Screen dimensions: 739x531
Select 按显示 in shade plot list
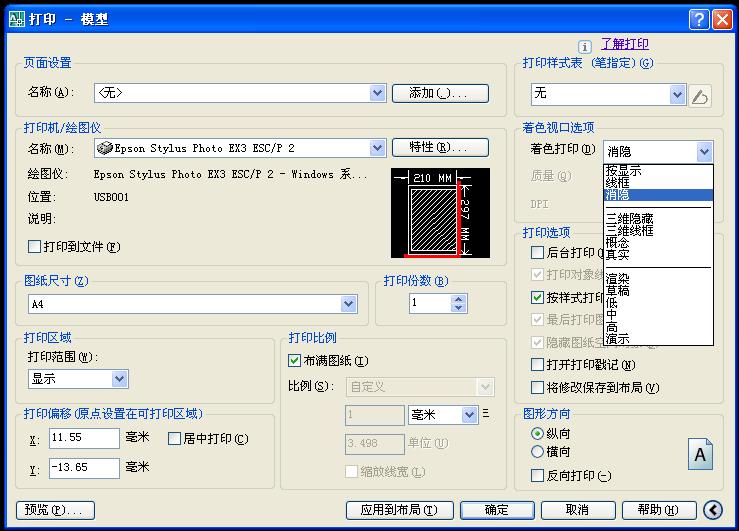tap(658, 170)
